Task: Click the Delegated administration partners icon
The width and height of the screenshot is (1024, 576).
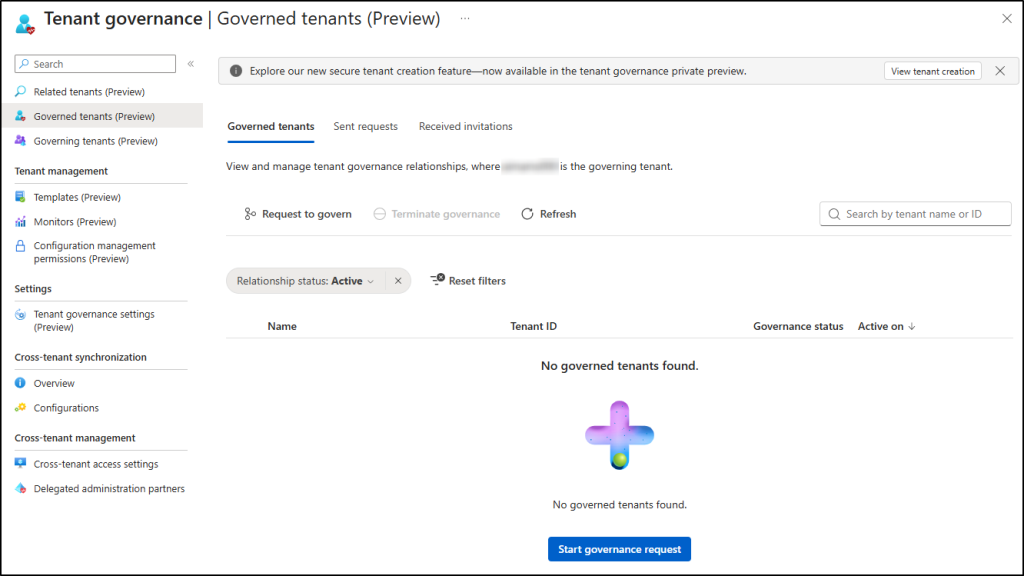Action: pyautogui.click(x=21, y=489)
